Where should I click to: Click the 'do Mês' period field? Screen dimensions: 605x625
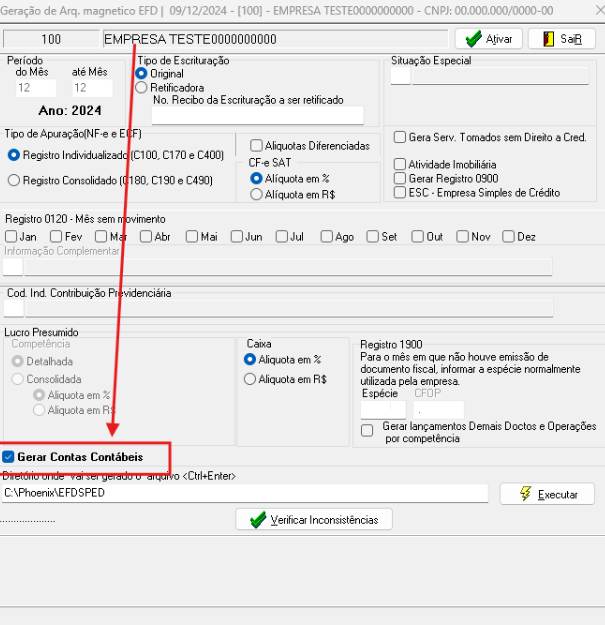click(x=36, y=88)
